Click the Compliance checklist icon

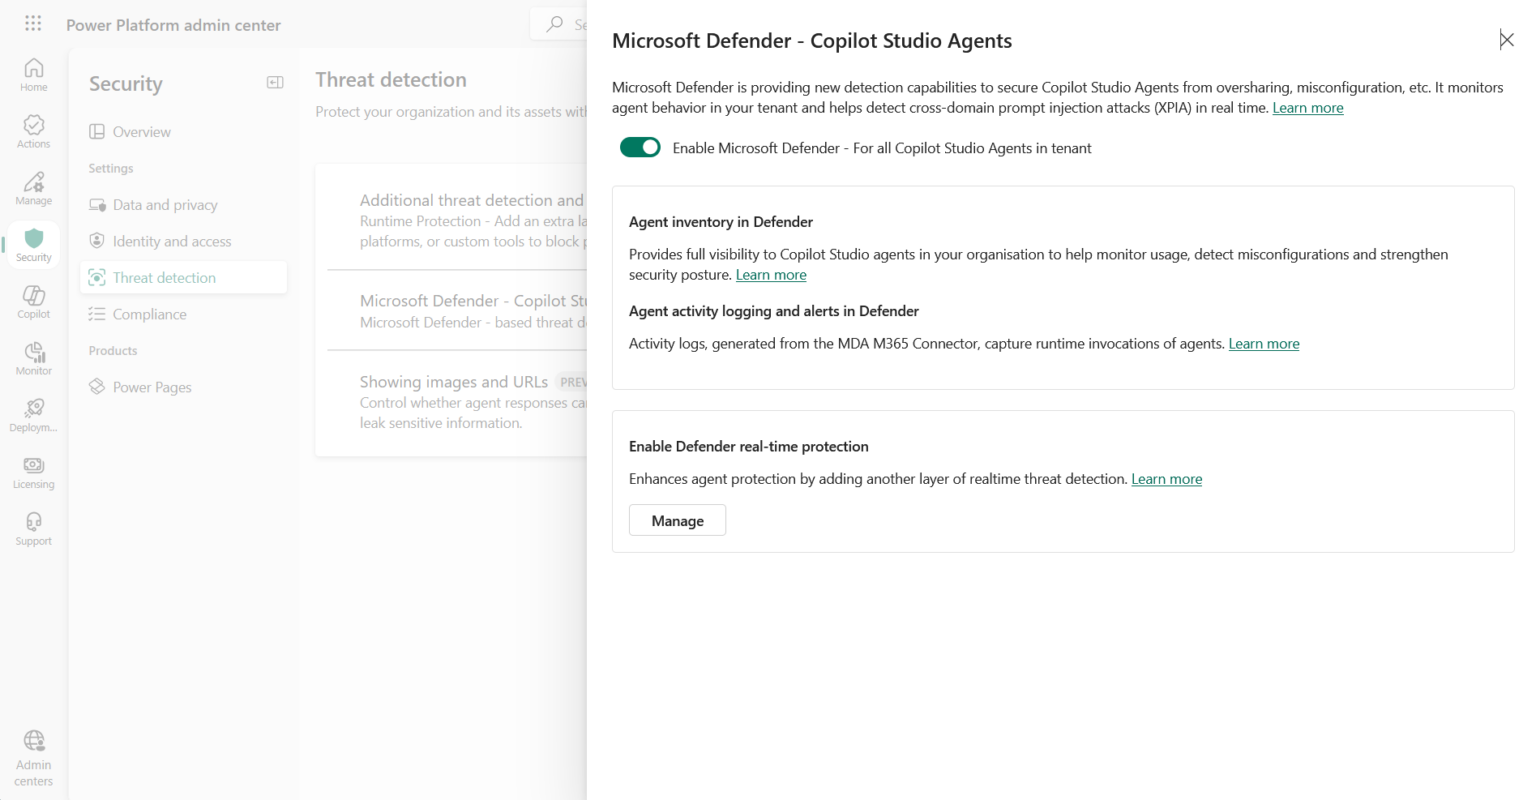point(97,314)
